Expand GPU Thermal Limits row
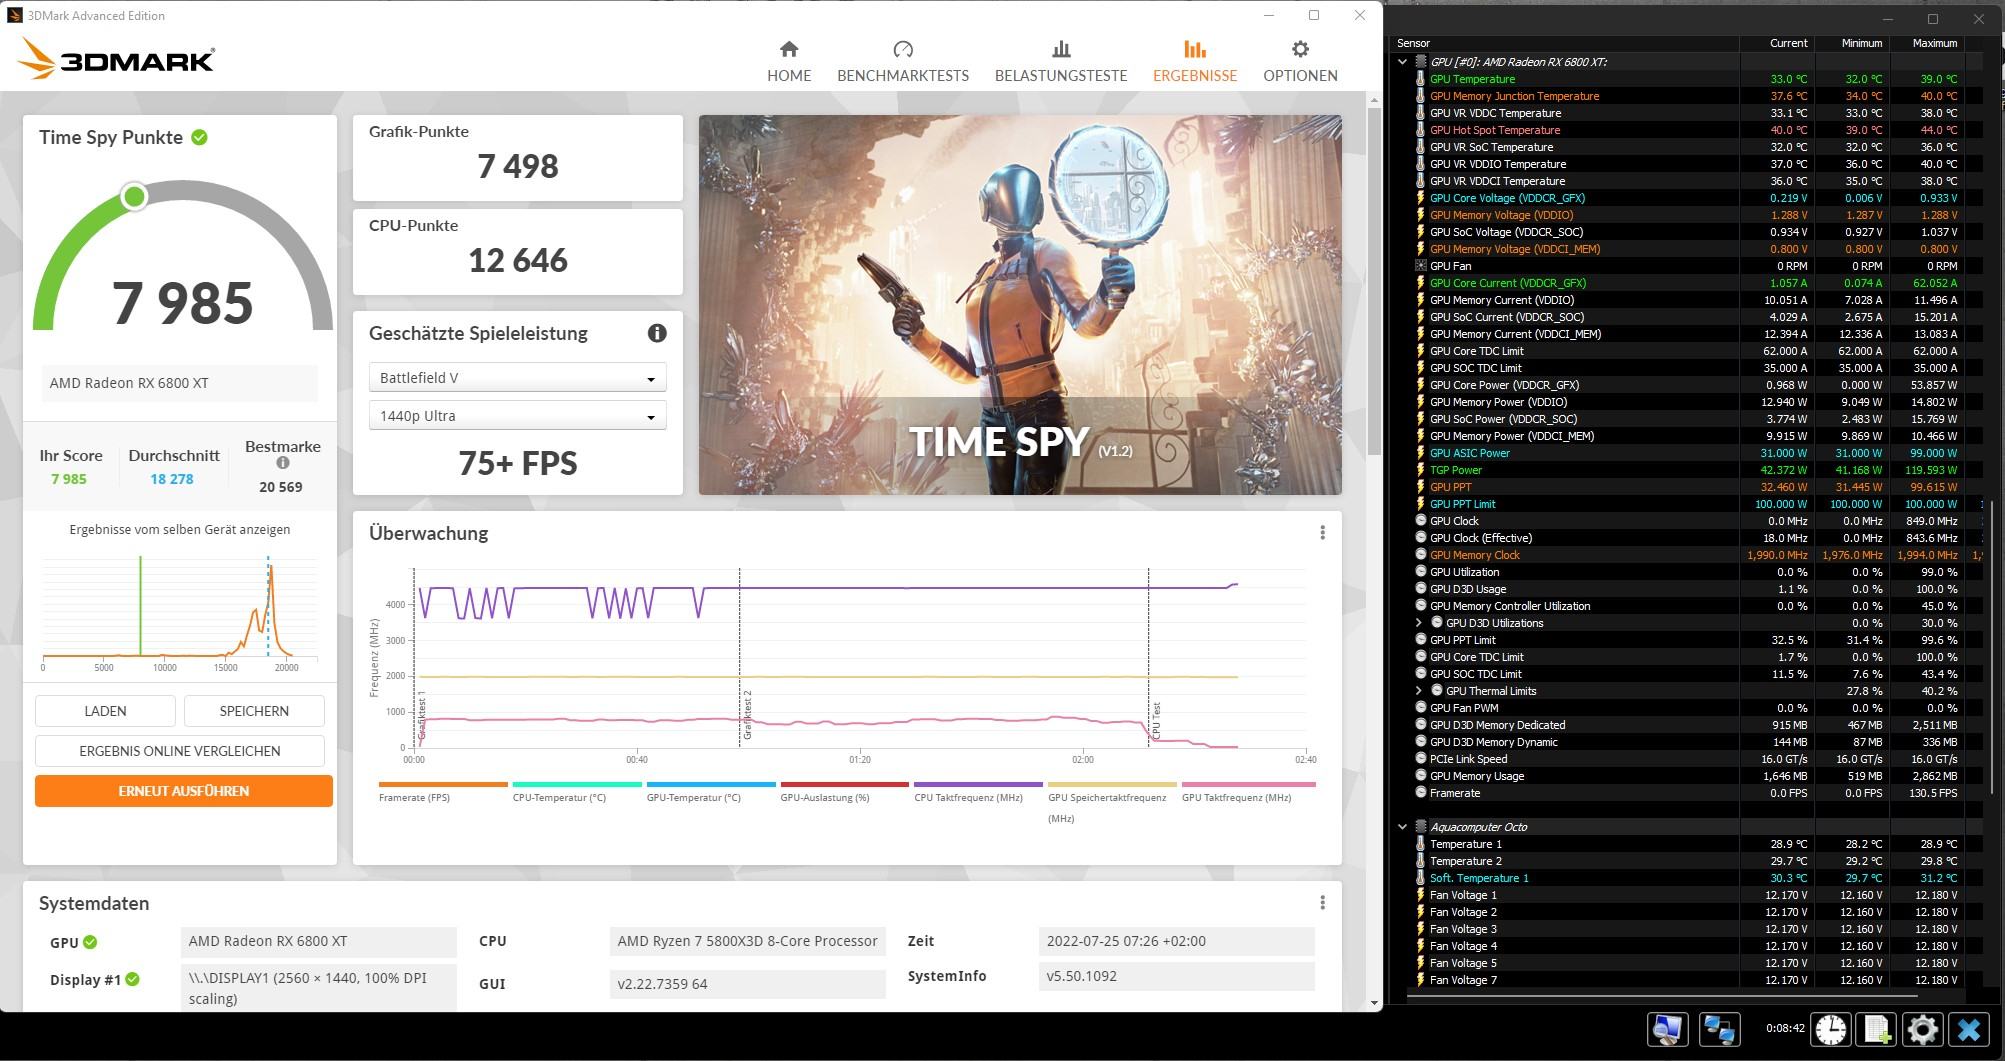 pyautogui.click(x=1418, y=691)
